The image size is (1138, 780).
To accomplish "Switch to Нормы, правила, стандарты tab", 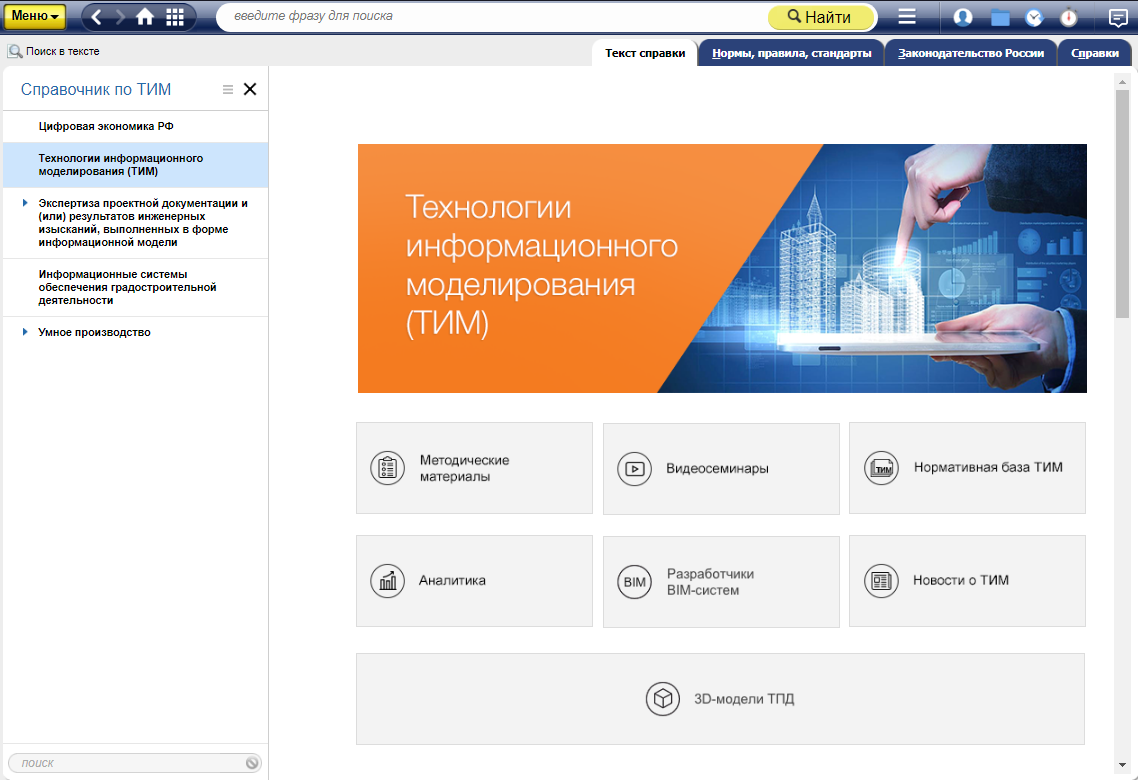I will pyautogui.click(x=791, y=54).
